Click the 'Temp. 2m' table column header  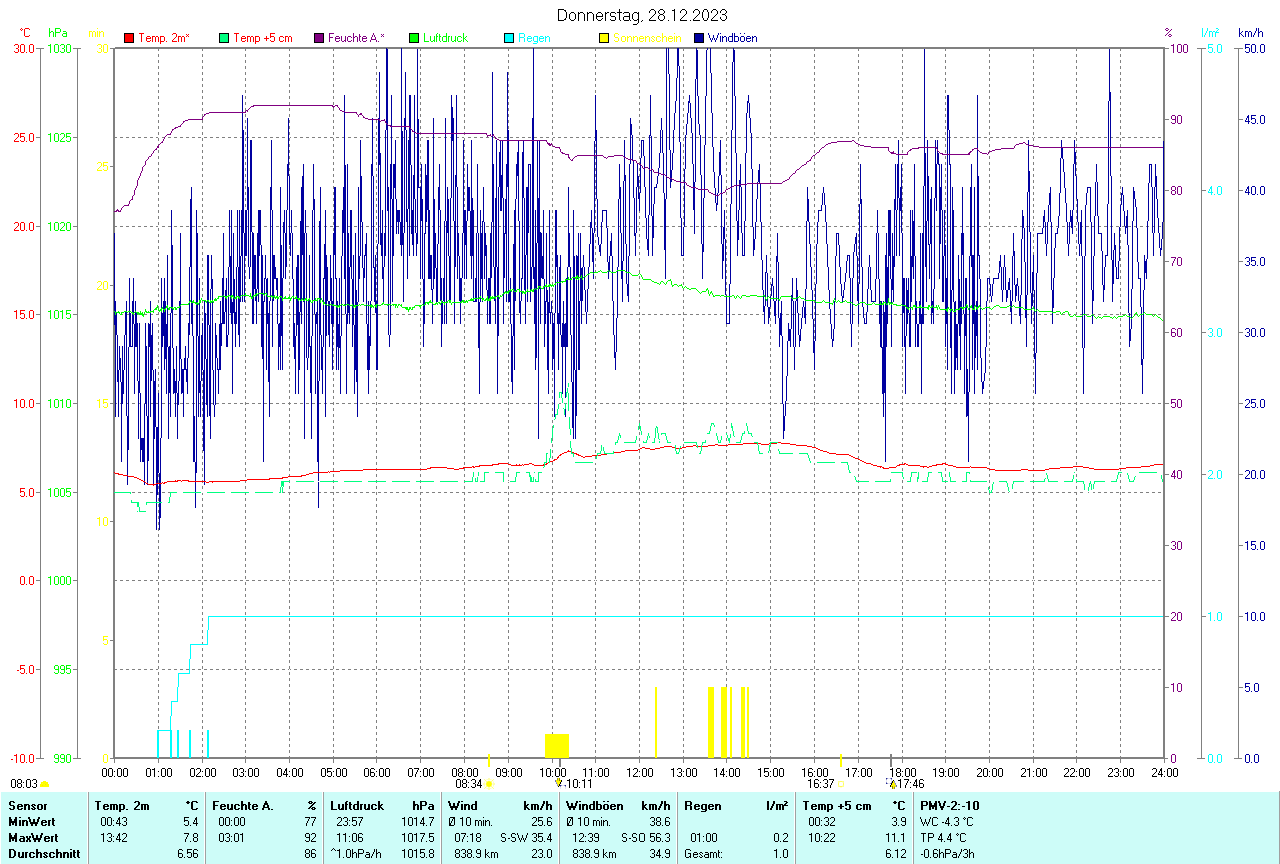[x=122, y=805]
